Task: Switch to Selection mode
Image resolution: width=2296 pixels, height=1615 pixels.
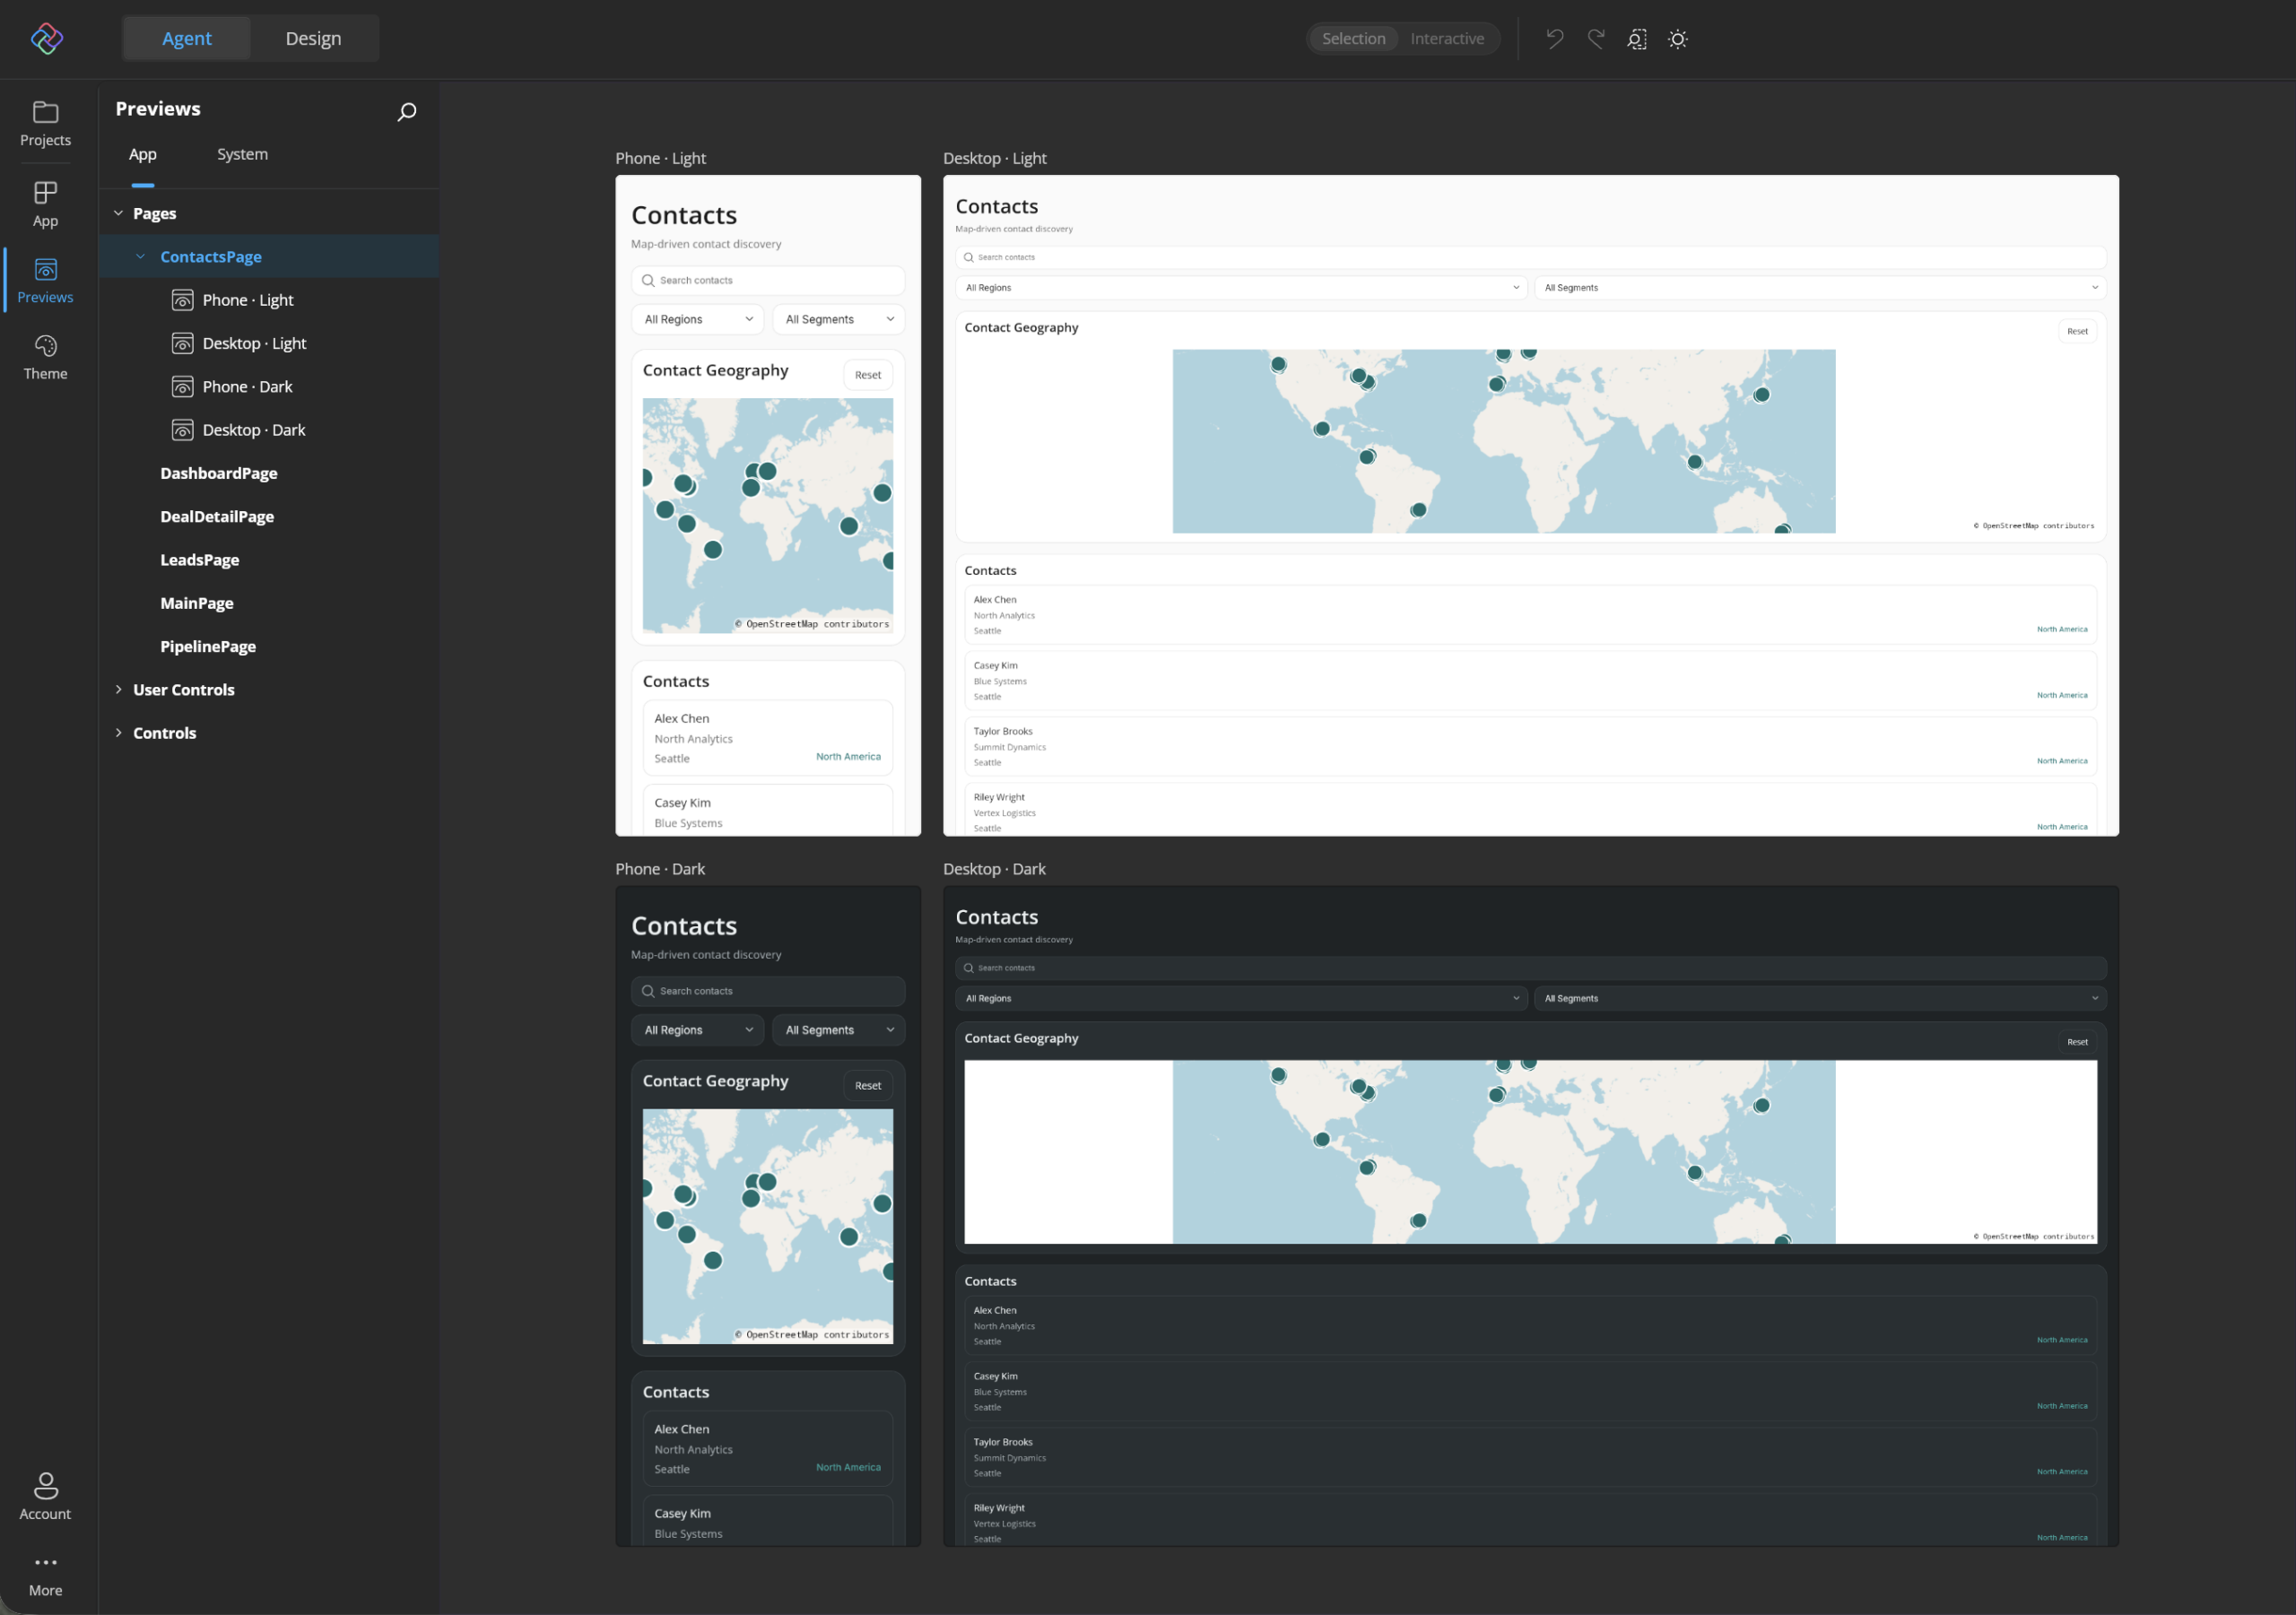Action: 1353,39
